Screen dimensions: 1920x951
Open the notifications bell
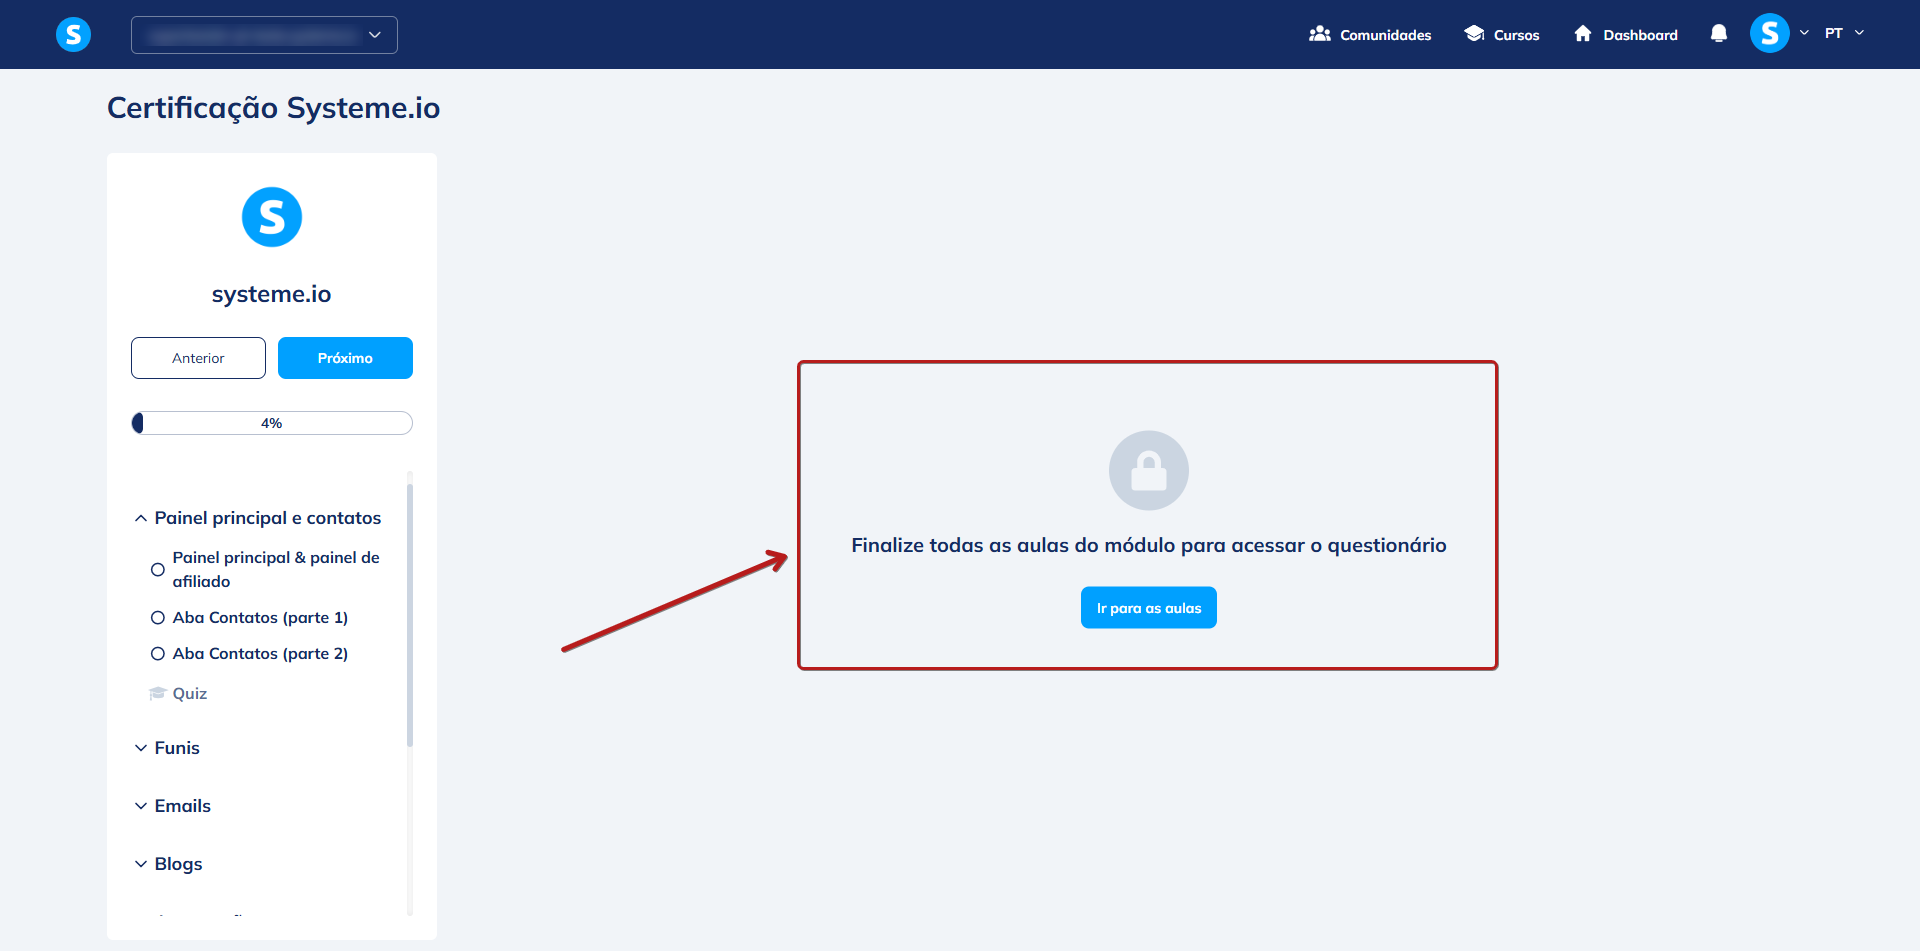[1719, 34]
